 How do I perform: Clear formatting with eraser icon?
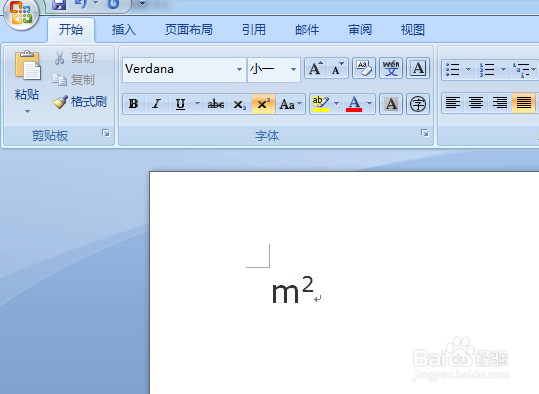364,68
